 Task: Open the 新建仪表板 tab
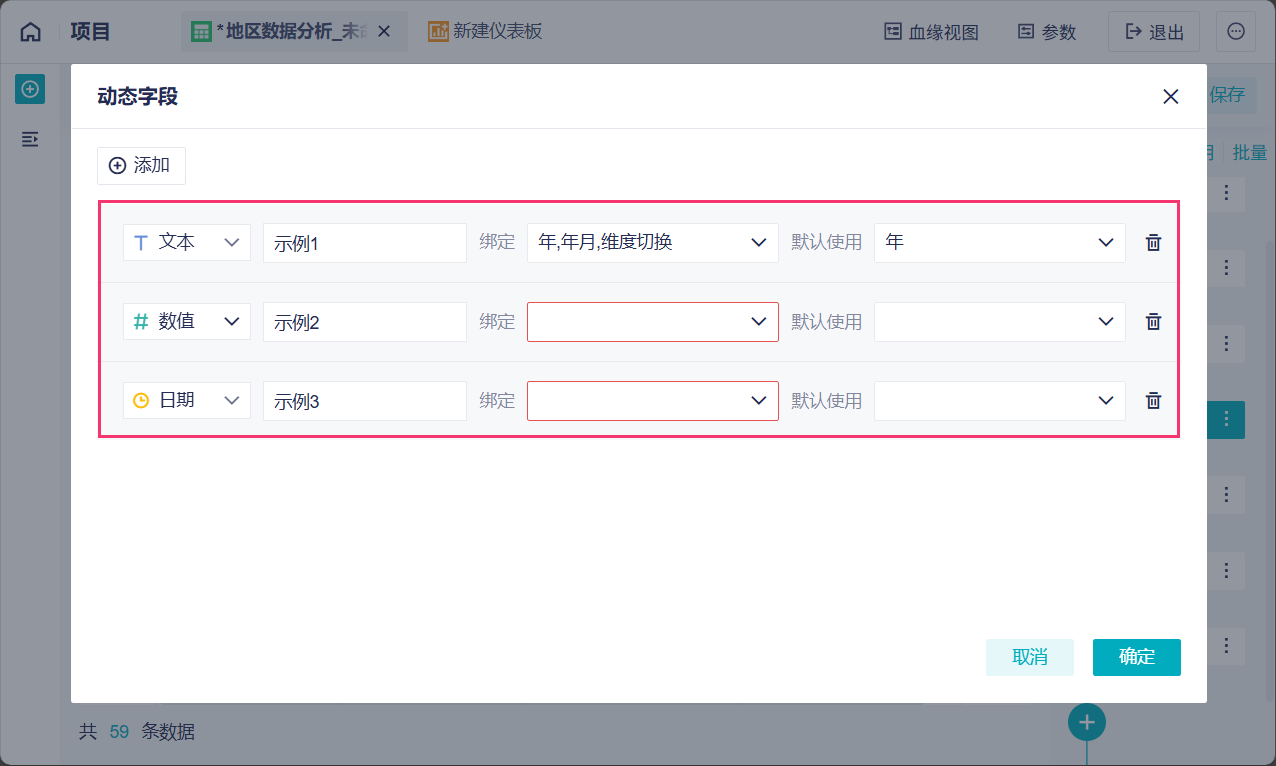[485, 31]
